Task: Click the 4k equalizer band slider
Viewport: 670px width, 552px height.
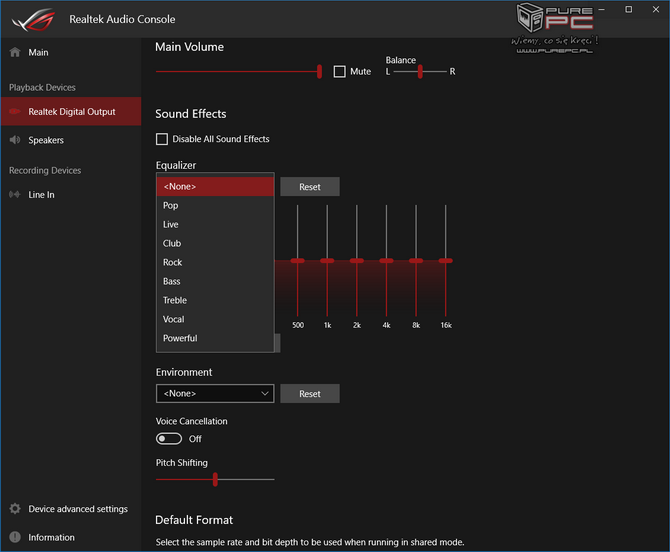Action: tap(386, 261)
